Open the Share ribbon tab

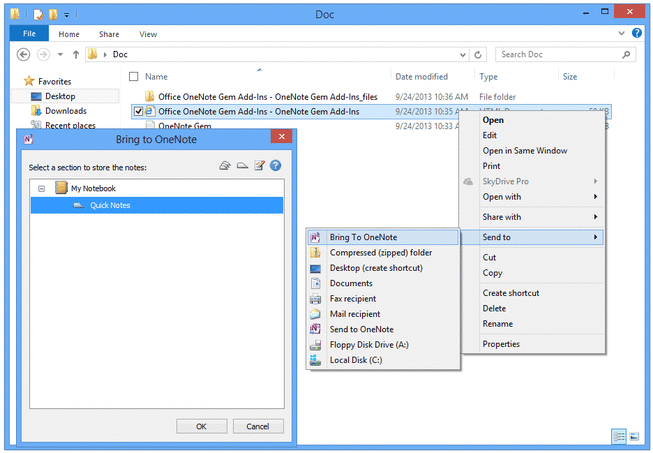pos(109,34)
